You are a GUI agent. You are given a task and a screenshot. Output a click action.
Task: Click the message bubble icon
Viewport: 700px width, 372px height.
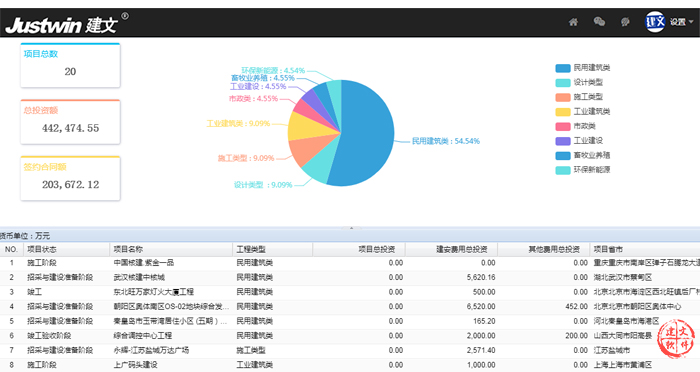[625, 22]
